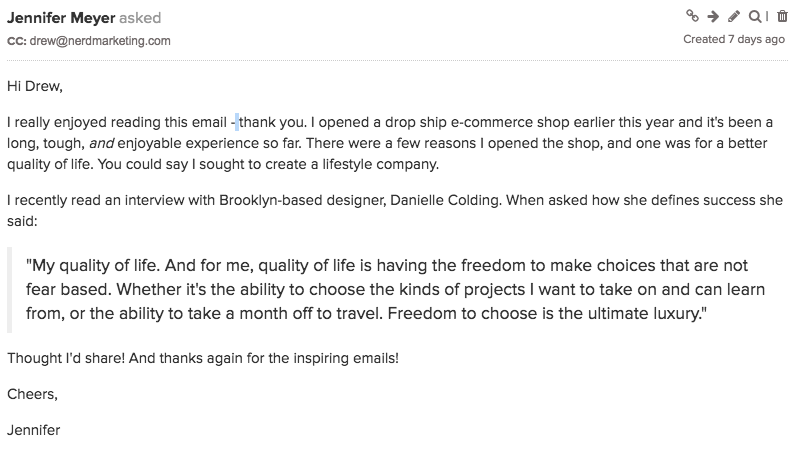The image size is (793, 451).
Task: Click the drew@nerdmarketing.com CC address
Action: pos(100,41)
